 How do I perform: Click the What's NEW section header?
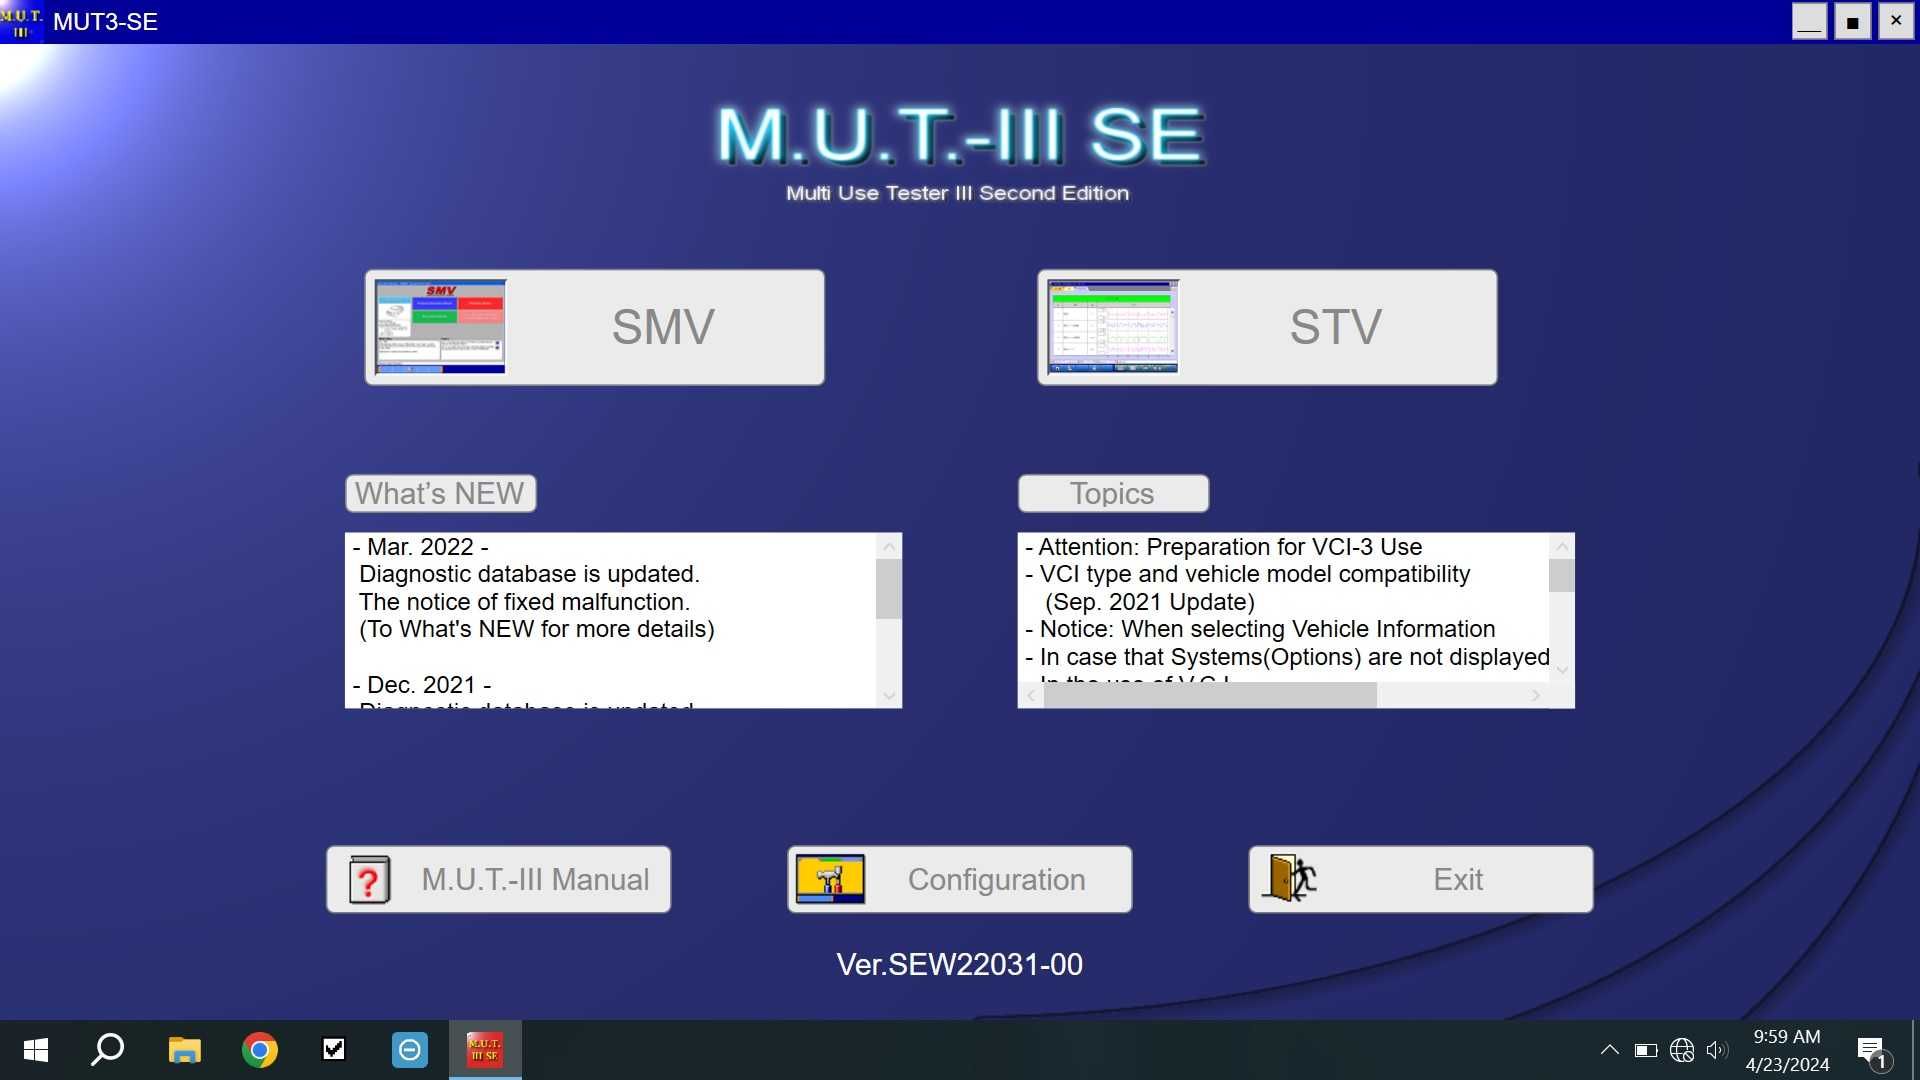coord(438,492)
